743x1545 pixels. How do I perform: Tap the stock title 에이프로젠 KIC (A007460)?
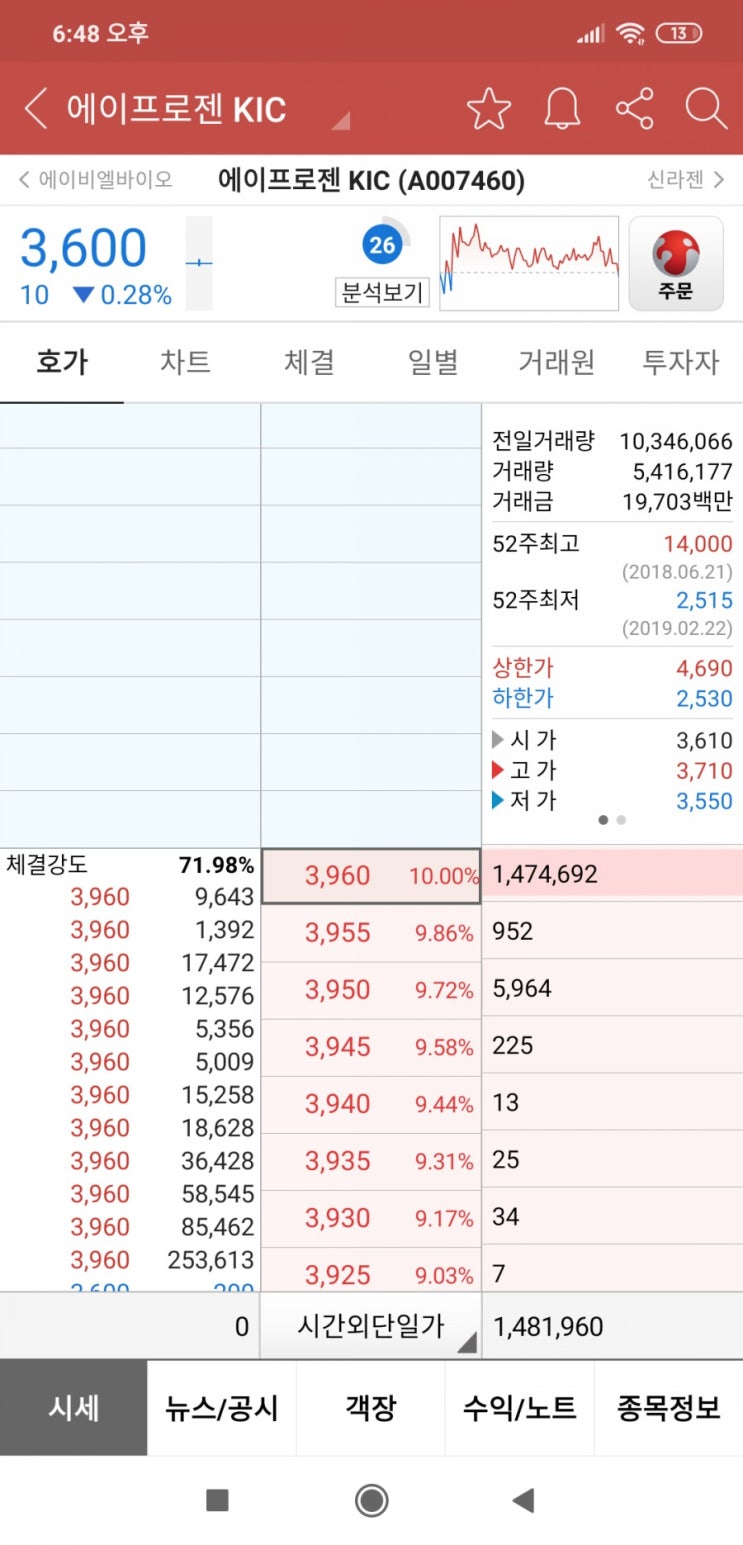point(371,180)
